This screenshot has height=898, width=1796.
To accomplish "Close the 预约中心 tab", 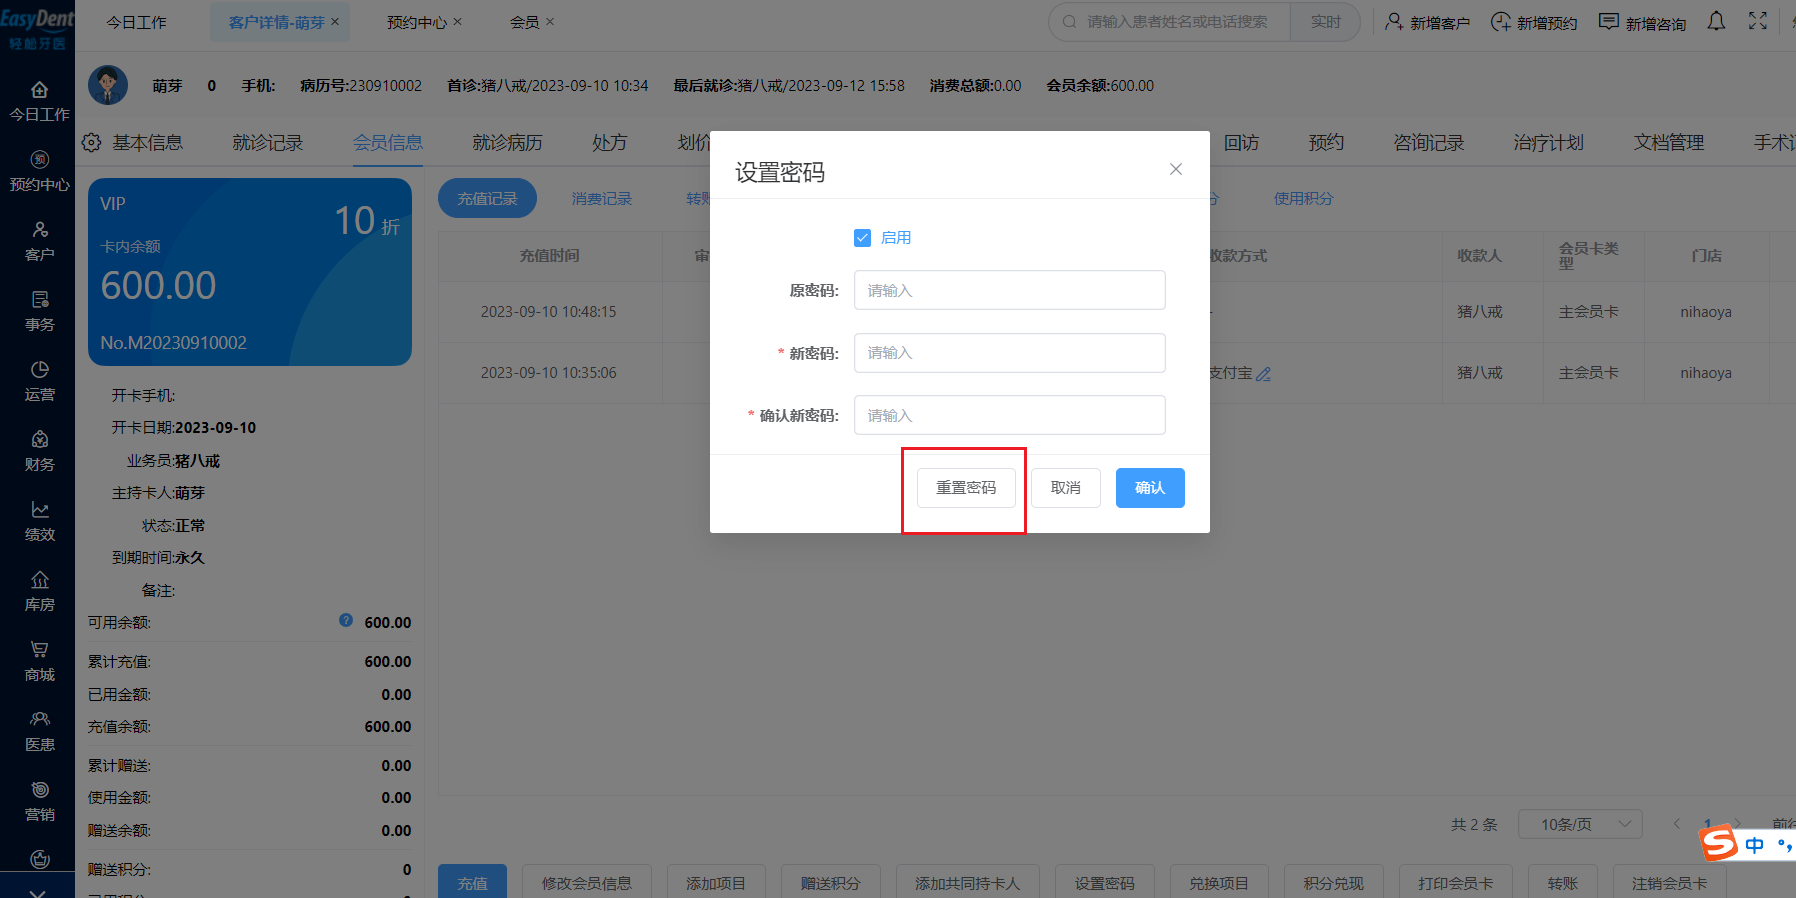I will click(458, 21).
